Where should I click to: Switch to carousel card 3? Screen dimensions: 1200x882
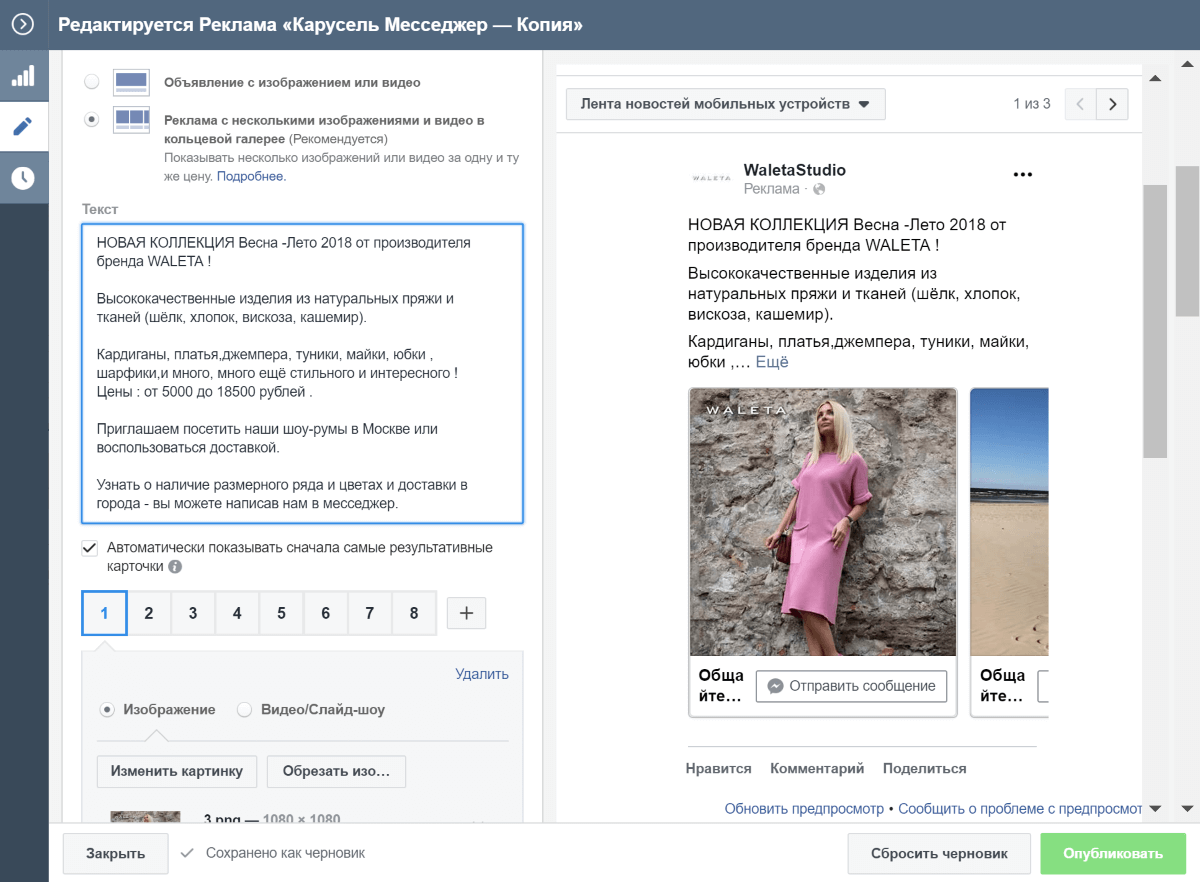click(x=192, y=613)
